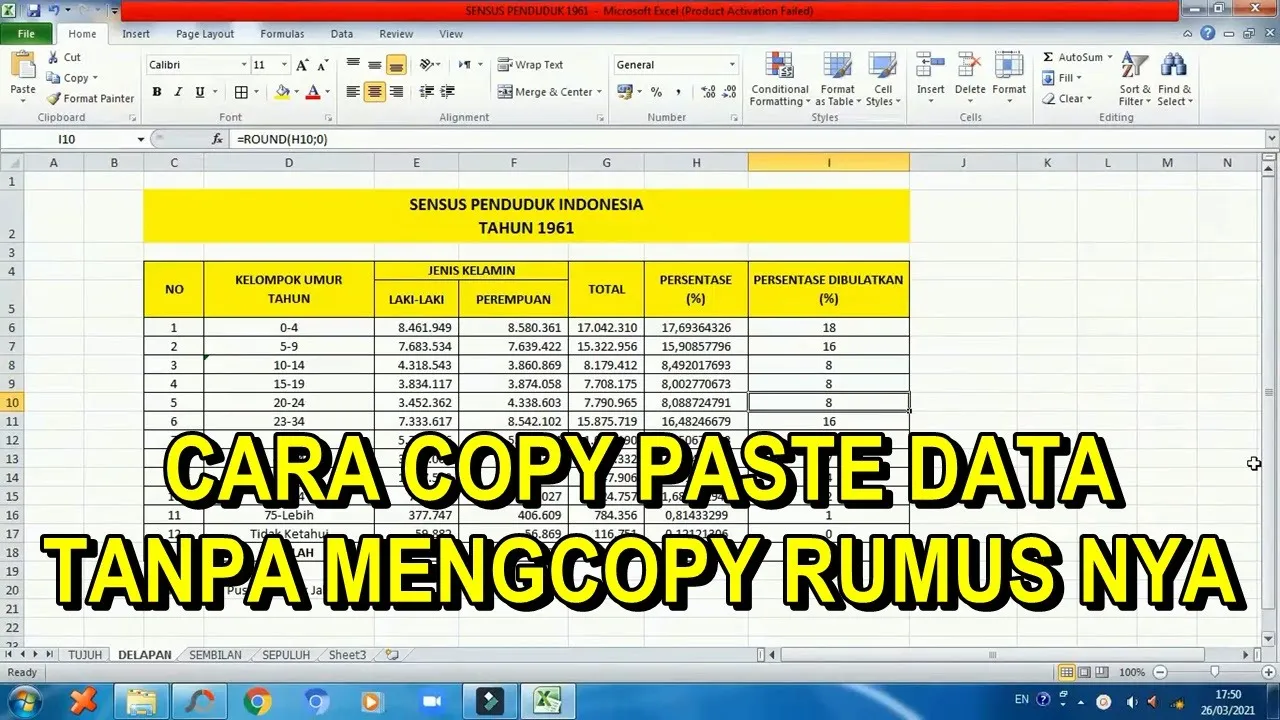Image resolution: width=1280 pixels, height=720 pixels.
Task: Select Top Align icon
Action: pyautogui.click(x=353, y=65)
